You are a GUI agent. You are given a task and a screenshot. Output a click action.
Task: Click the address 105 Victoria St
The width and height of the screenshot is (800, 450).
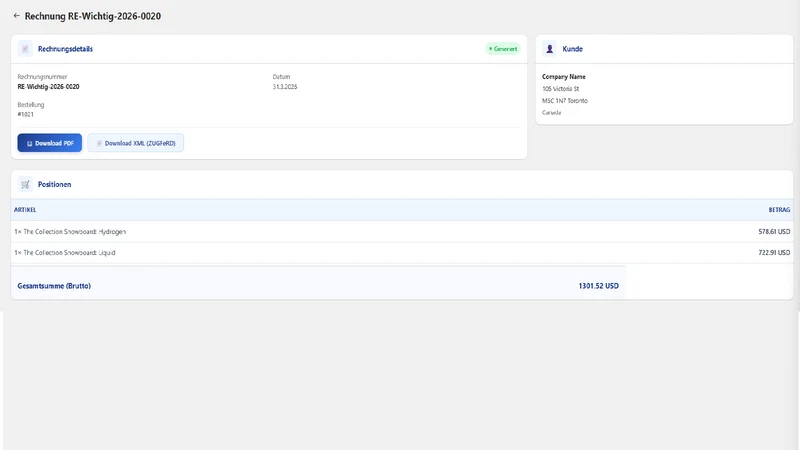[x=560, y=89]
